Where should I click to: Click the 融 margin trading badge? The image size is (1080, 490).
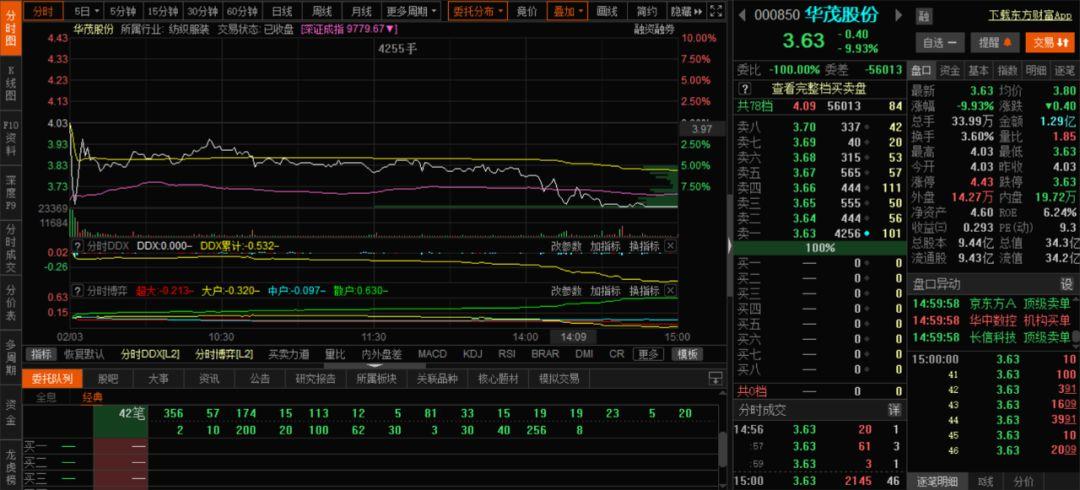click(924, 18)
